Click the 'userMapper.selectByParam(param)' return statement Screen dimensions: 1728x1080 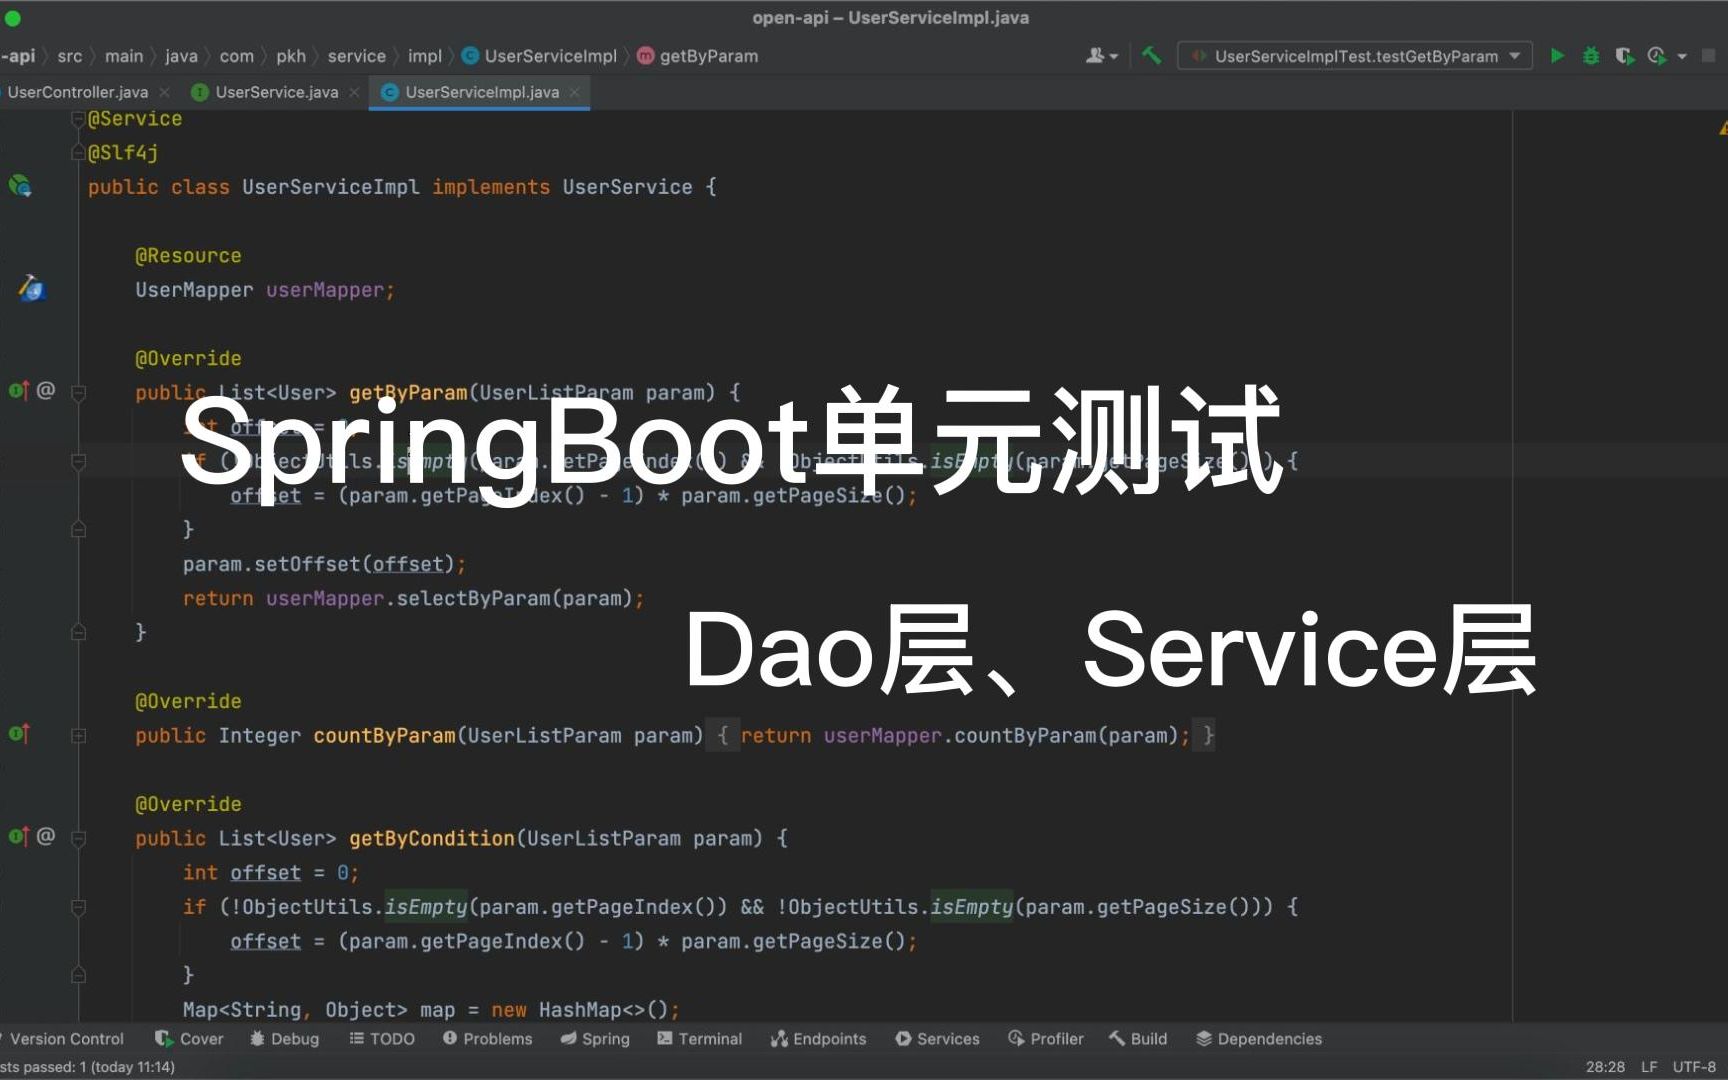click(x=413, y=598)
